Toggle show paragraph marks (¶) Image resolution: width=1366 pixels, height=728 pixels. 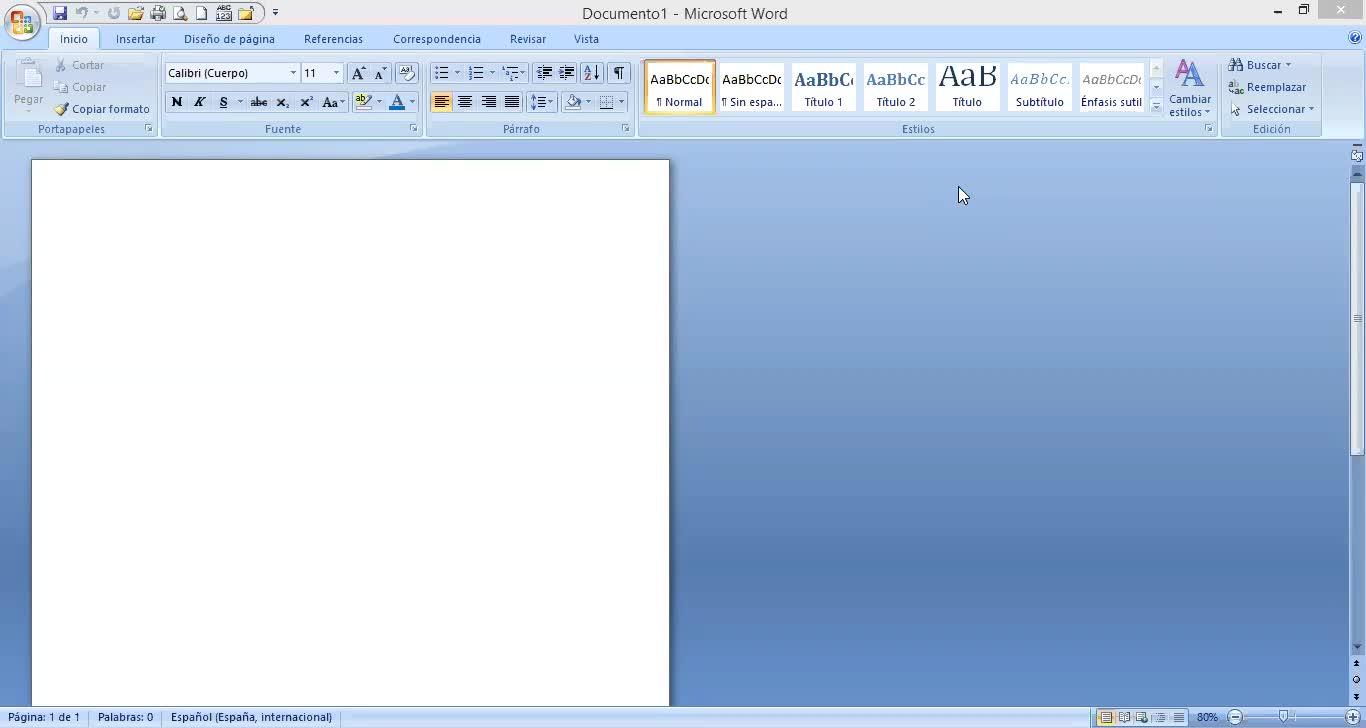(x=619, y=73)
